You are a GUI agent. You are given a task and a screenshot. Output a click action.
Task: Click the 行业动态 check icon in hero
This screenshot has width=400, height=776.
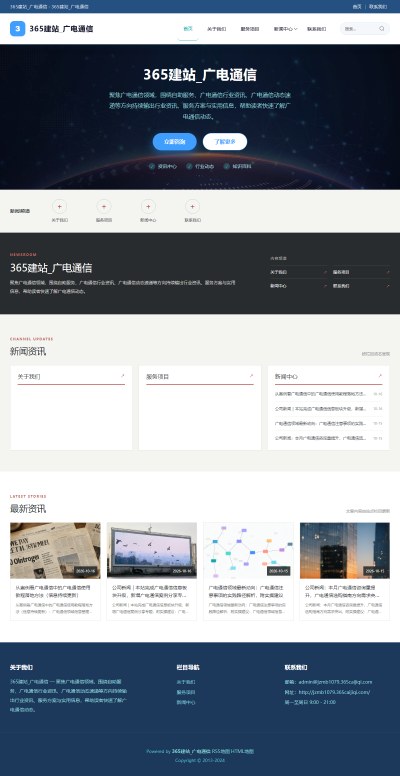(x=189, y=167)
